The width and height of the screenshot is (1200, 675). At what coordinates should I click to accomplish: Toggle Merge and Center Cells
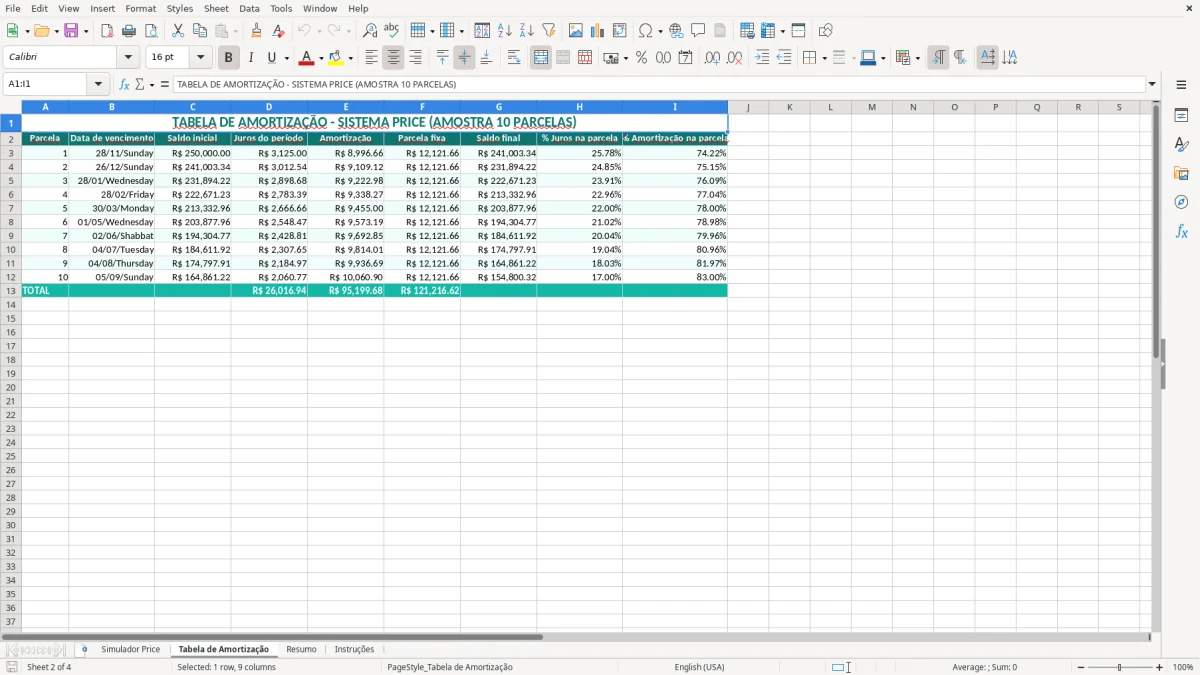click(541, 58)
